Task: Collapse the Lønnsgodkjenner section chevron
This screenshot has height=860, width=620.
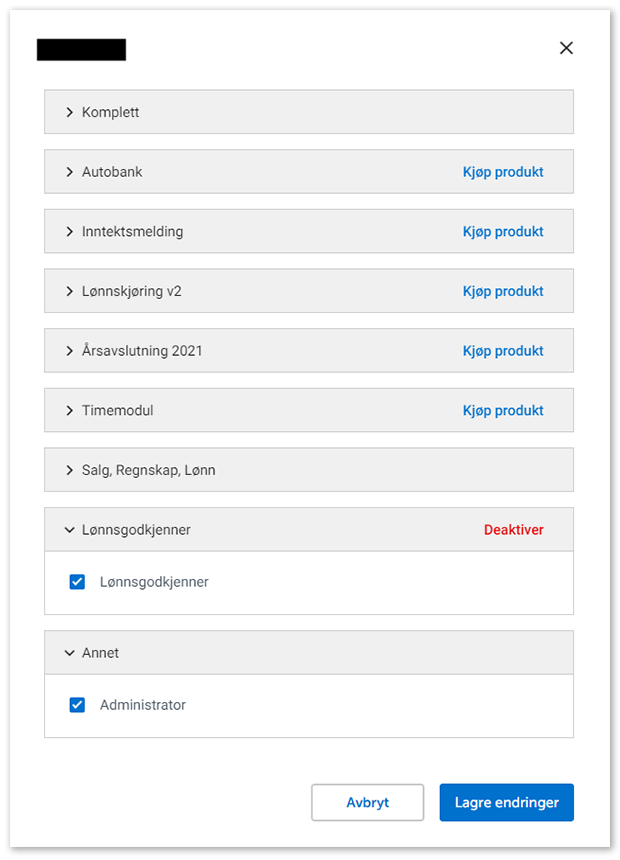Action: (x=70, y=530)
